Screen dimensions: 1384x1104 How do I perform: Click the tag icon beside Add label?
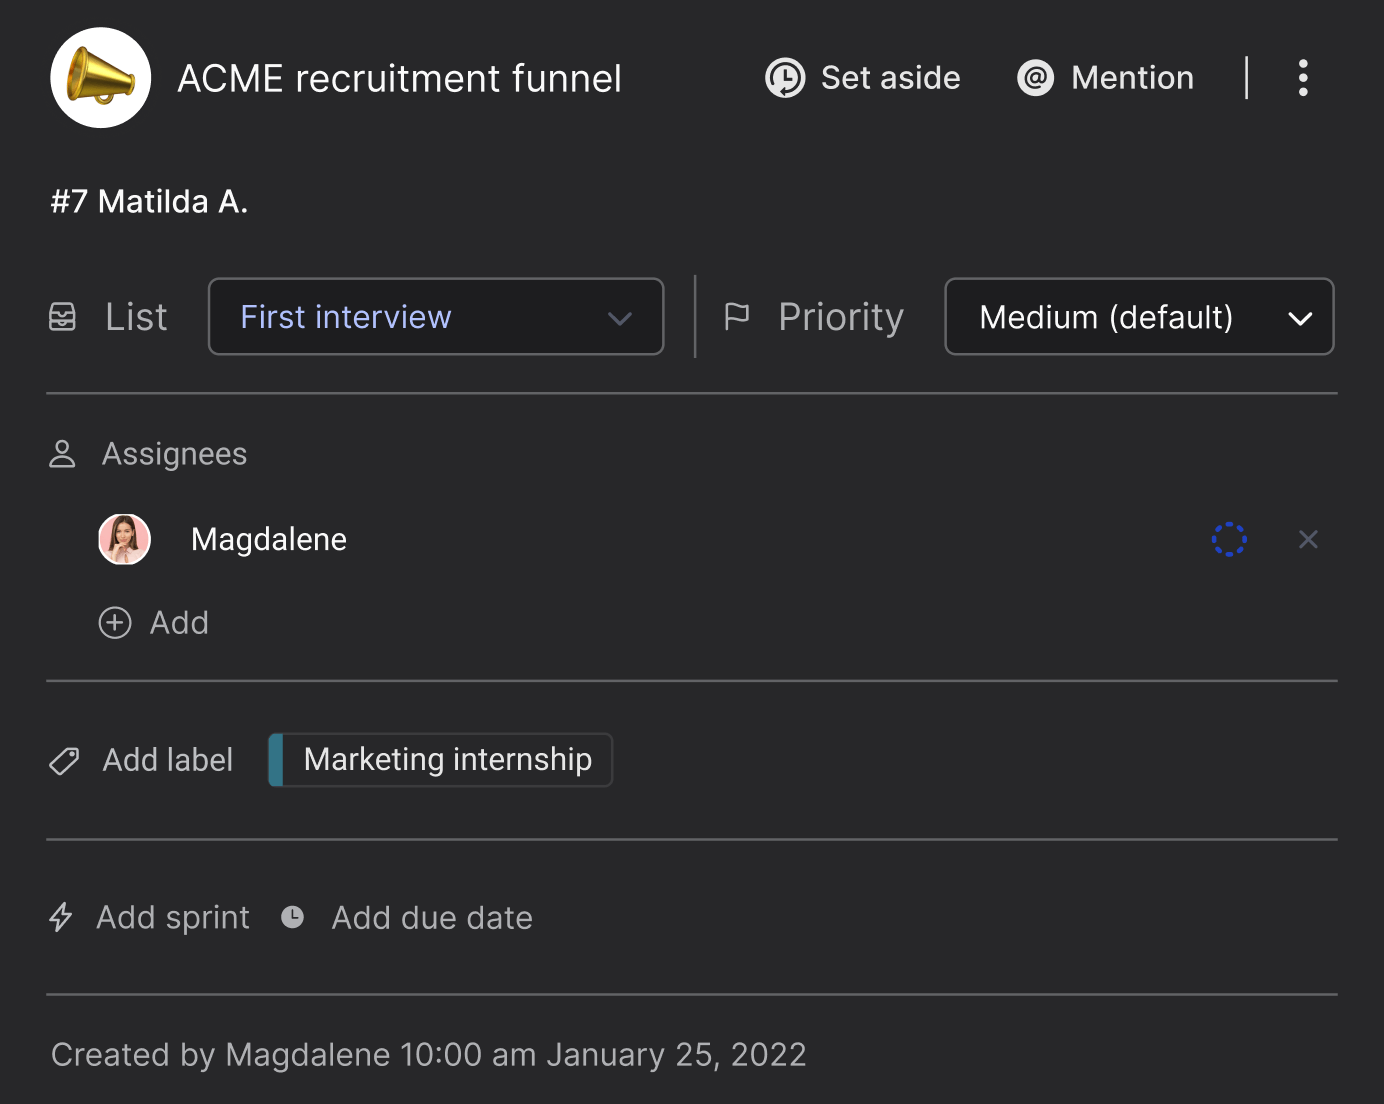coord(63,760)
